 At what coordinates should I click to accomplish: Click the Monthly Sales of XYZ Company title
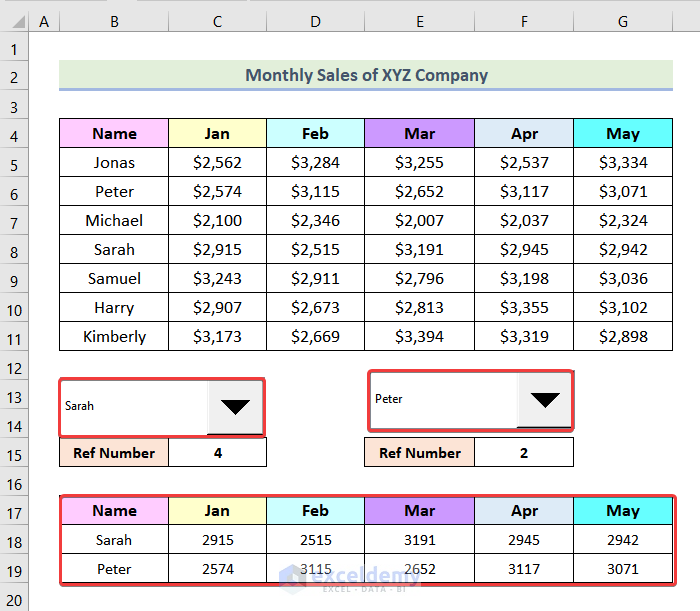pos(366,75)
